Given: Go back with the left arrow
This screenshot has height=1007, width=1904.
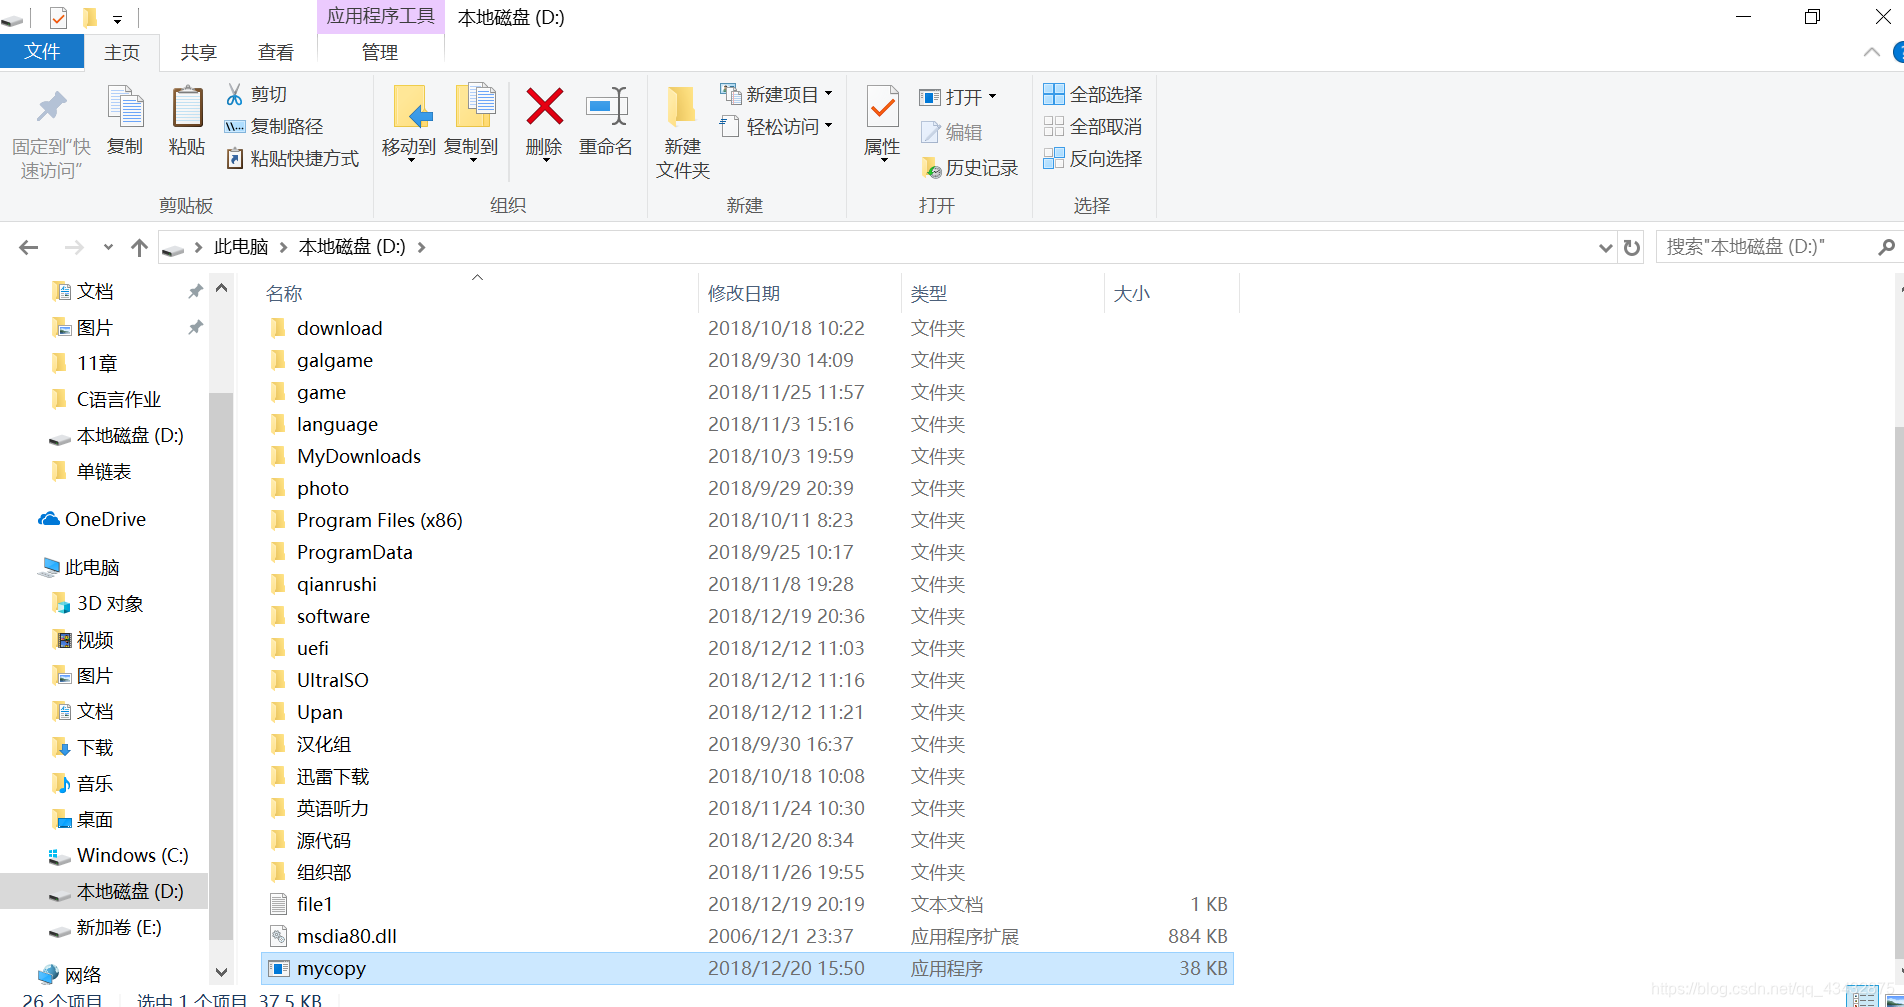Looking at the screenshot, I should 29,247.
